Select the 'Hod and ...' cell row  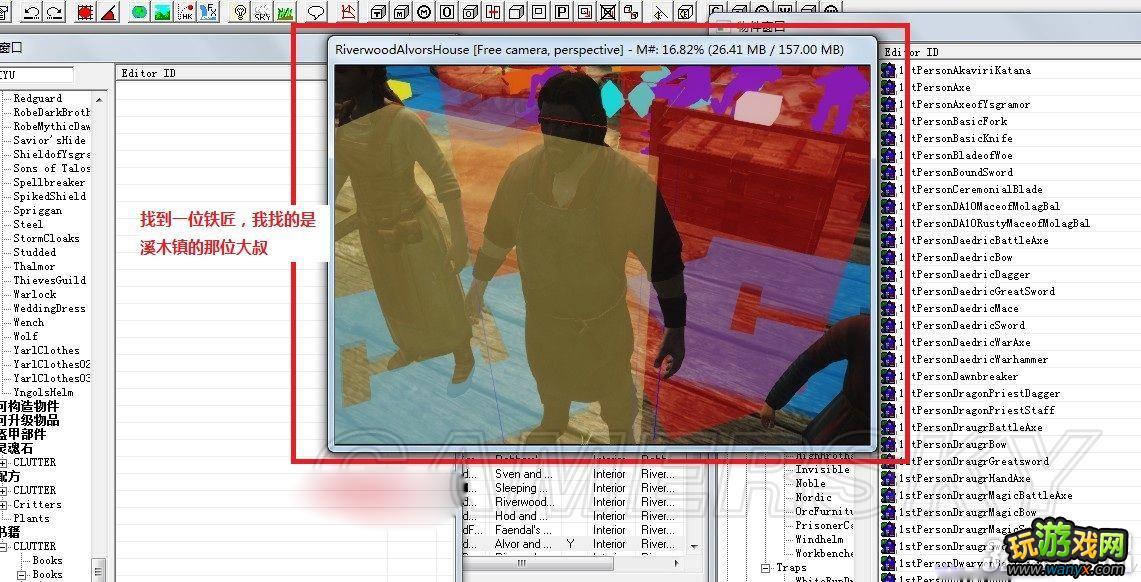pyautogui.click(x=575, y=517)
